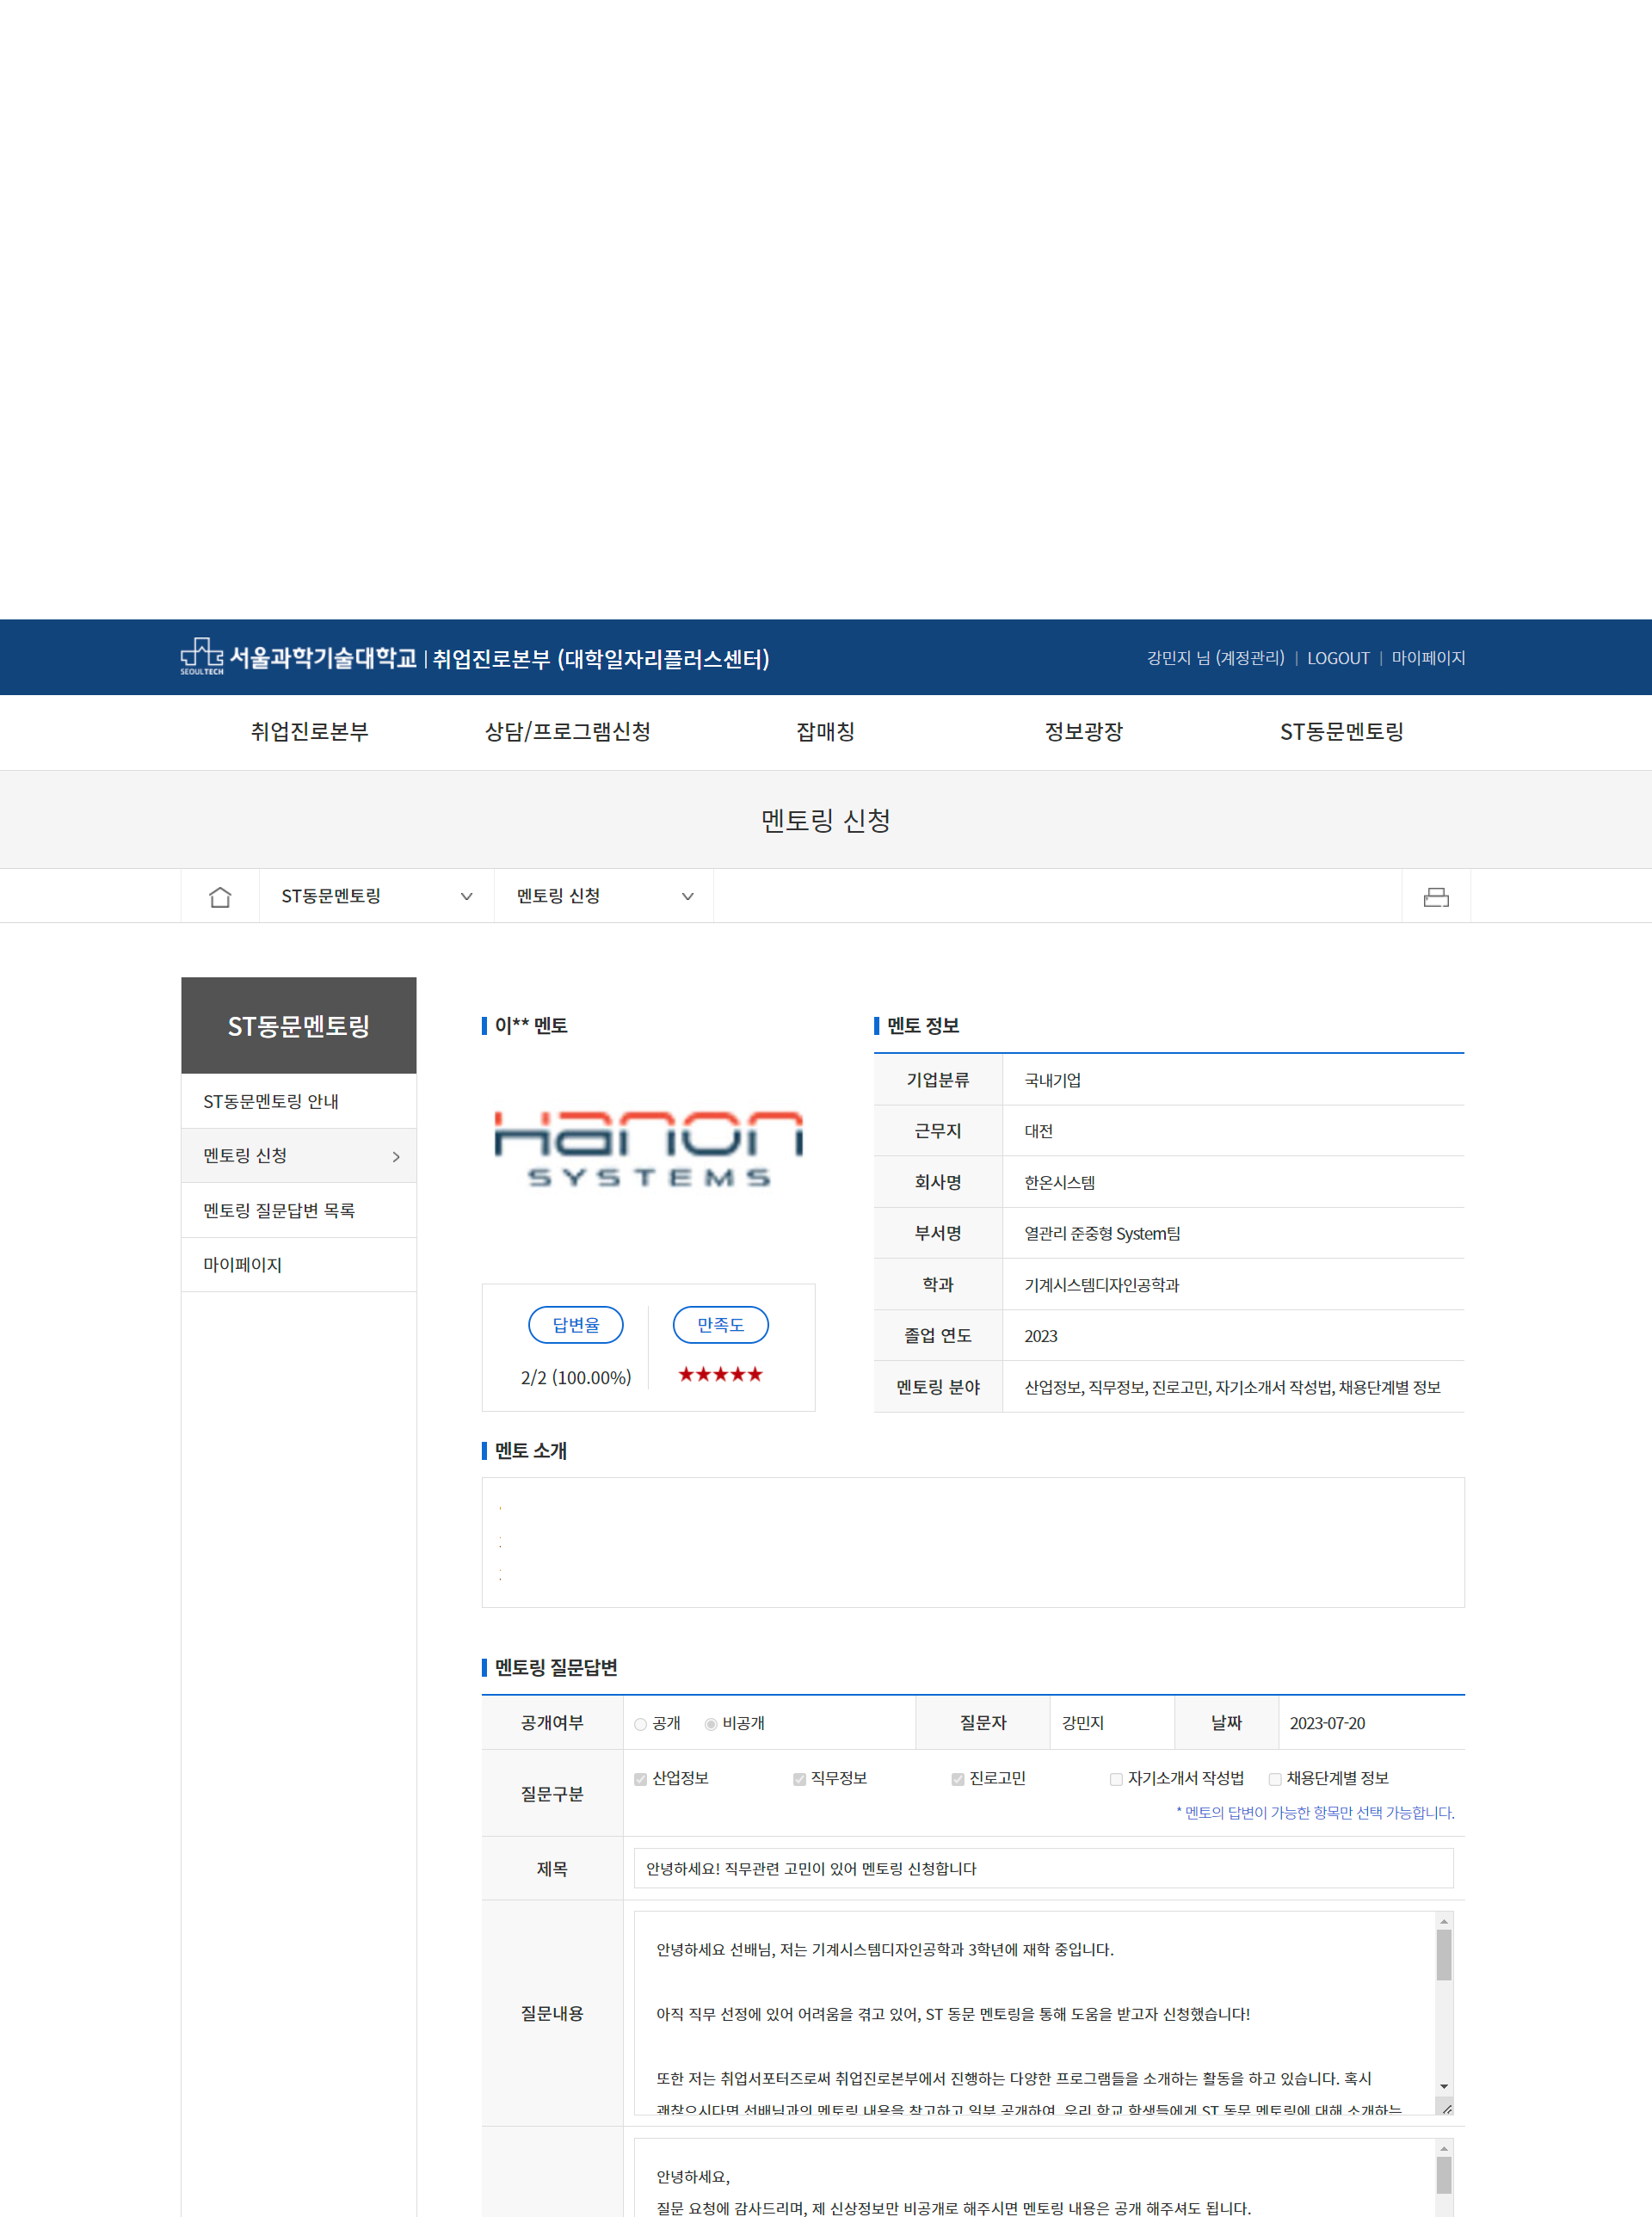Click the 열관리 준중형 System팀 cell

pos(1233,1234)
